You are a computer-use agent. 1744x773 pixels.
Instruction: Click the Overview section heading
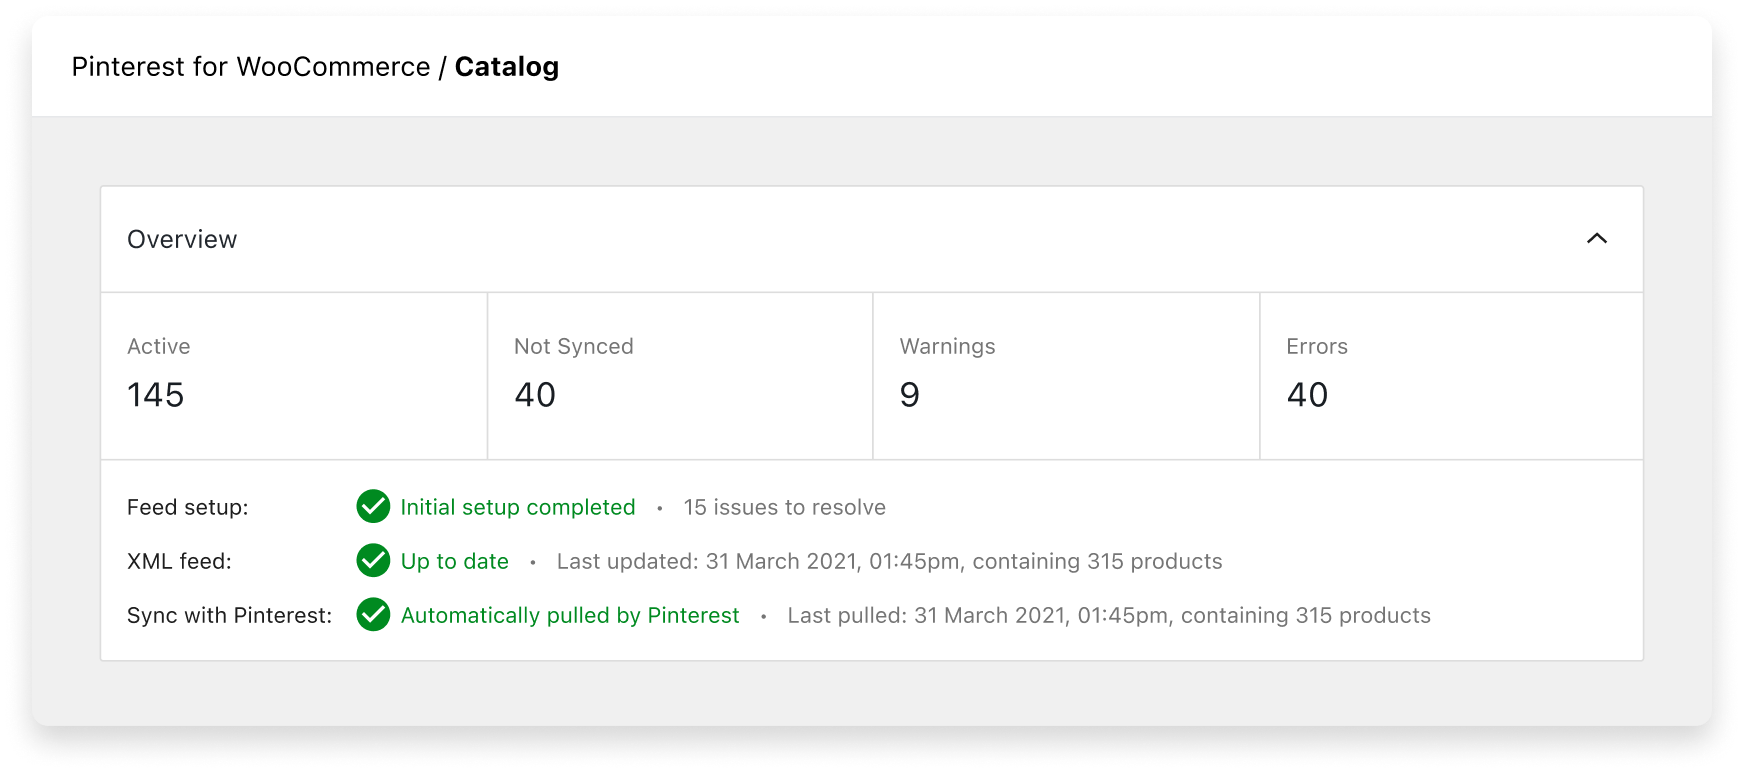tap(182, 239)
